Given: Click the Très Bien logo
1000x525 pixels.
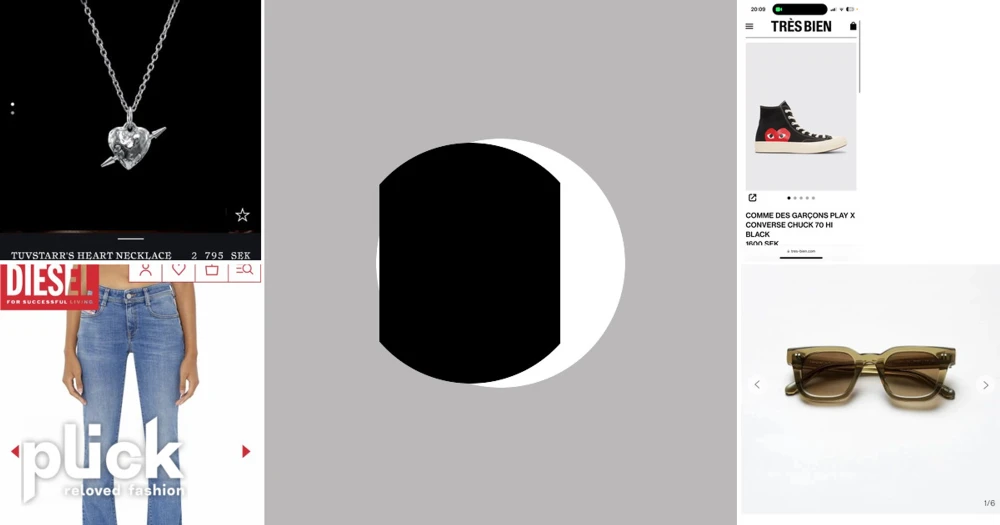Looking at the screenshot, I should [x=801, y=26].
